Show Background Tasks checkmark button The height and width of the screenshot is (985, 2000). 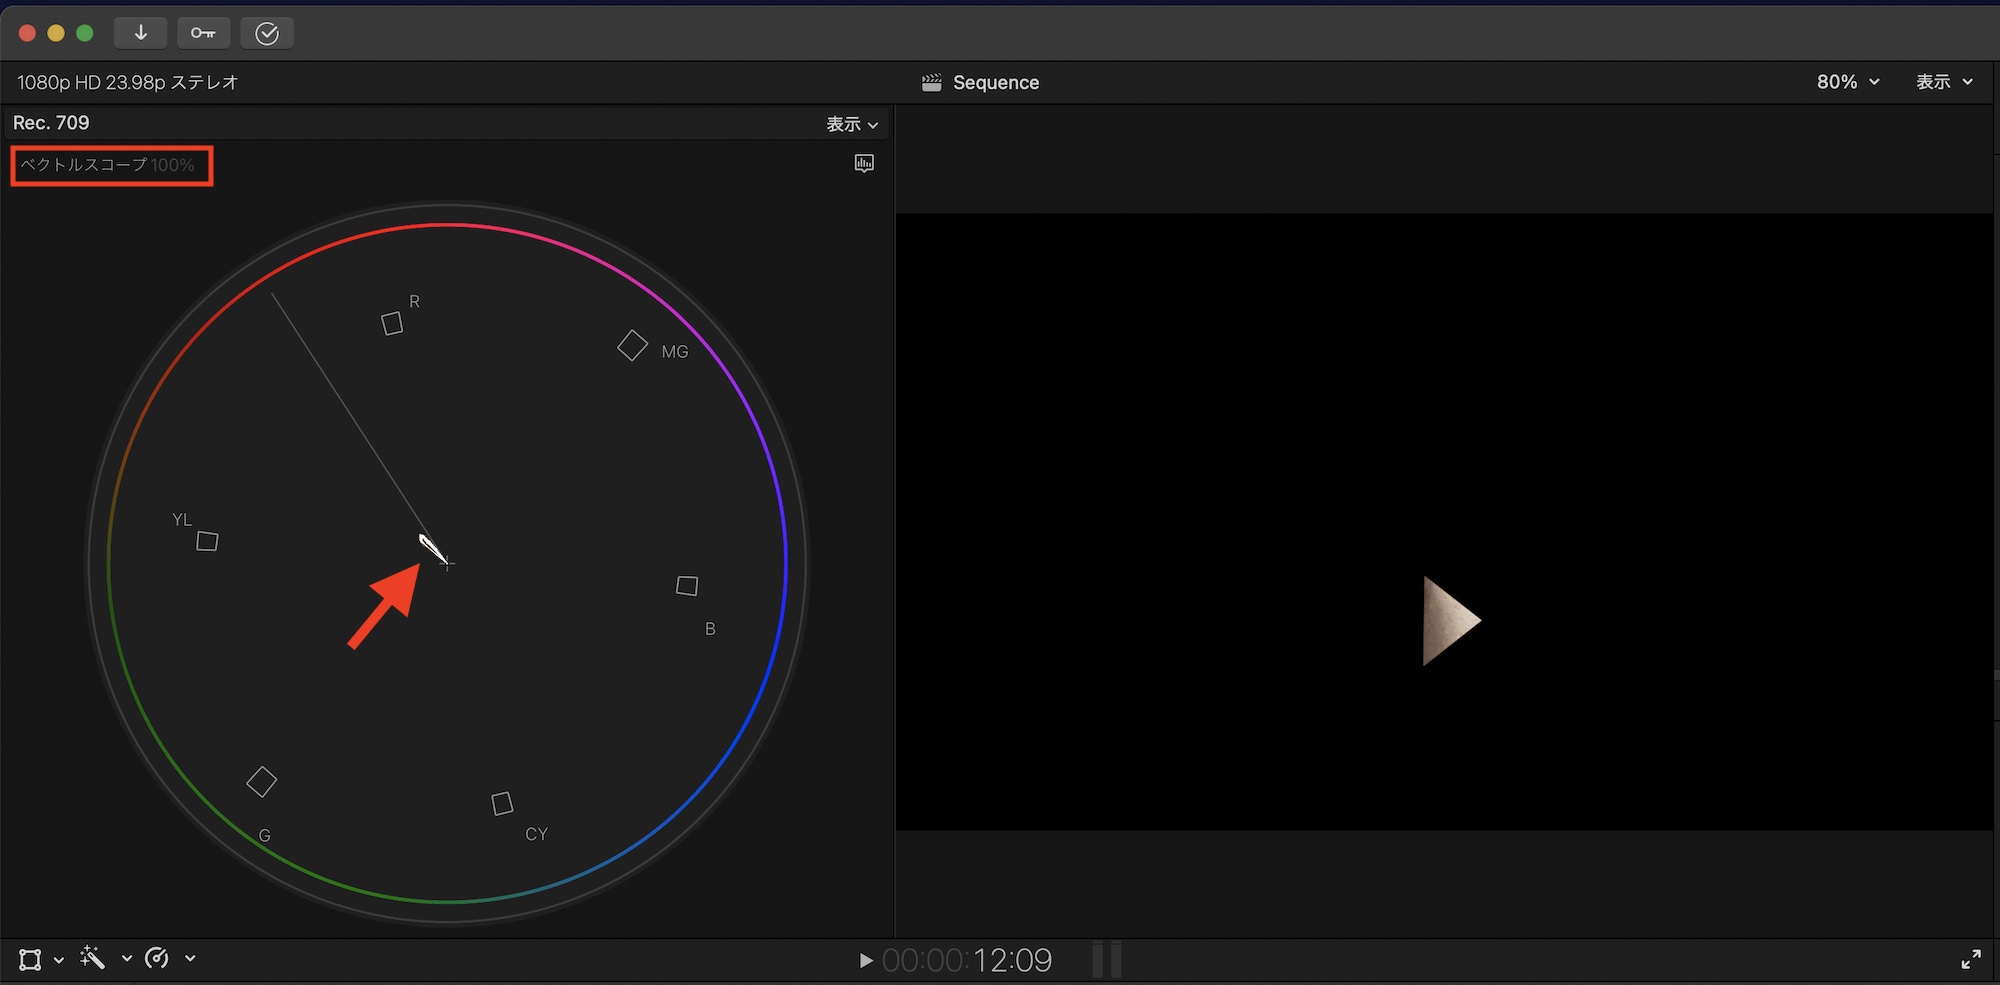coord(267,33)
